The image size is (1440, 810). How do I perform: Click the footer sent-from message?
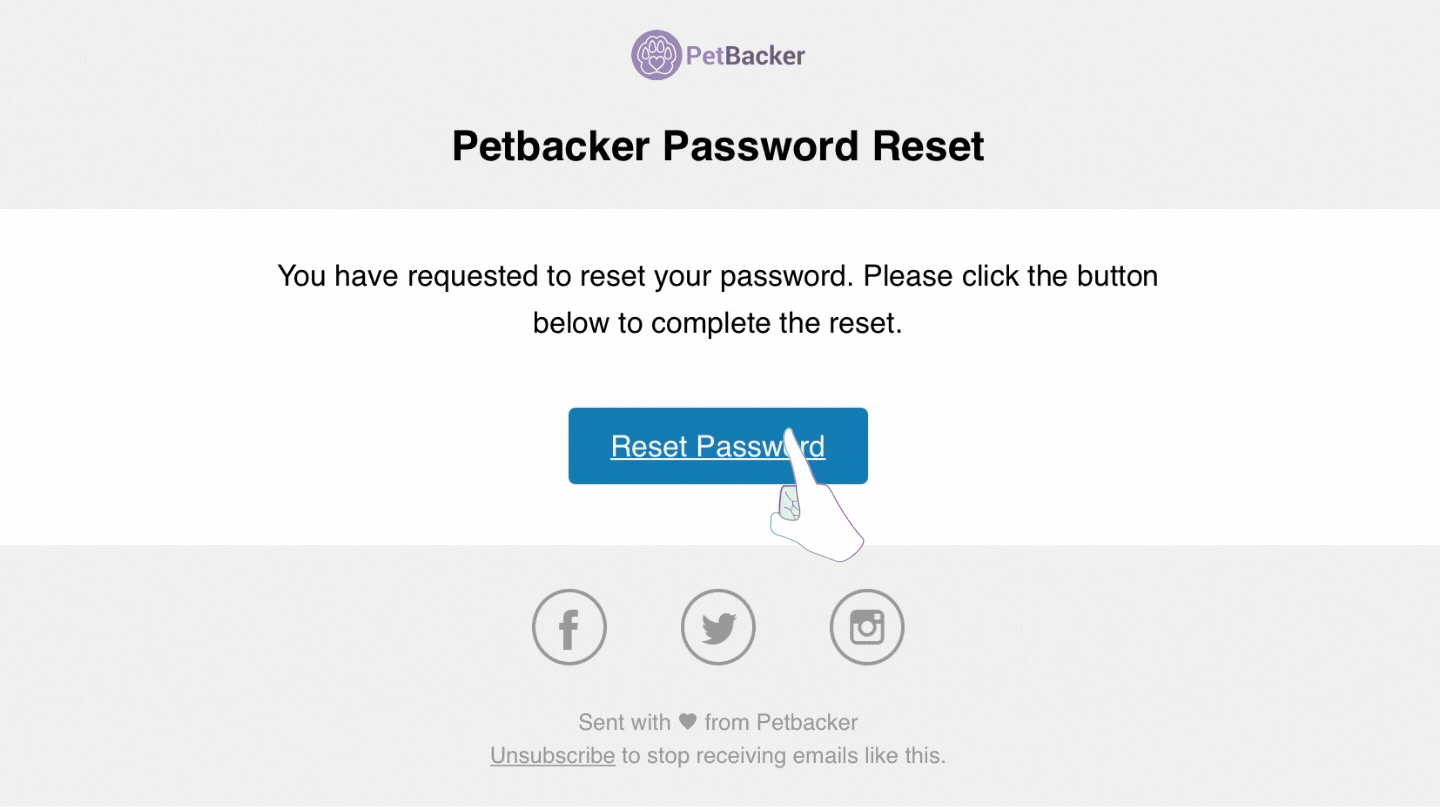718,722
